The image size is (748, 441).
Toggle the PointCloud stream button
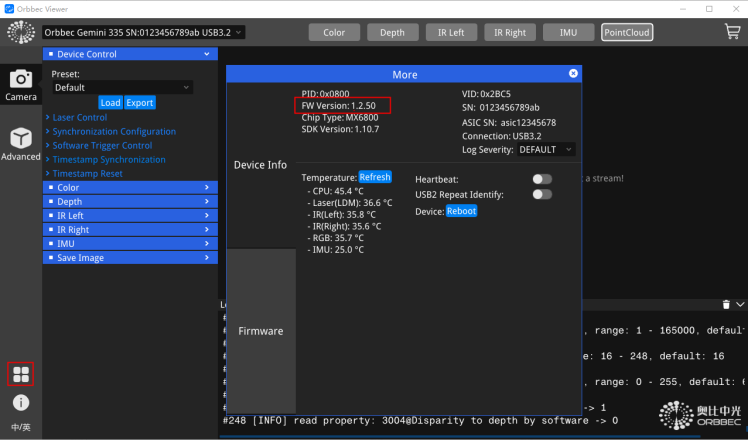pyautogui.click(x=627, y=32)
